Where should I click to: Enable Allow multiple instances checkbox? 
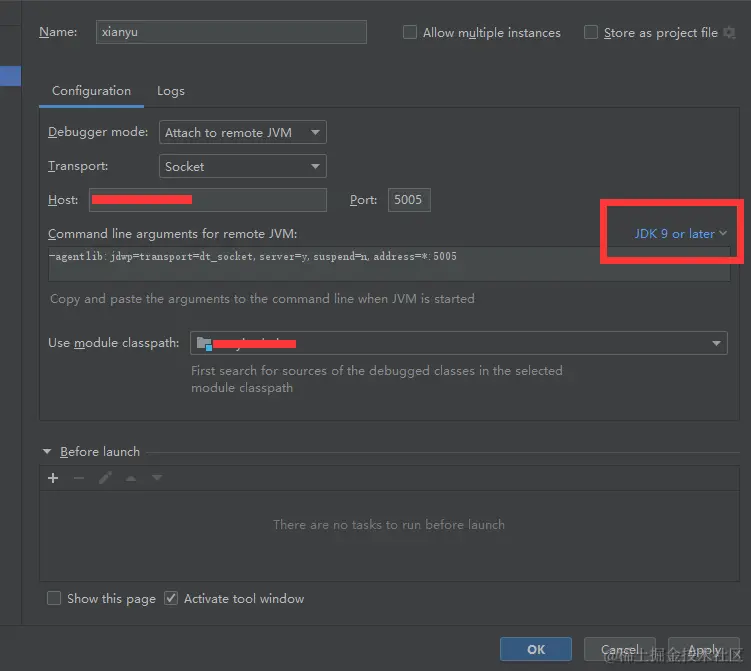(x=410, y=32)
